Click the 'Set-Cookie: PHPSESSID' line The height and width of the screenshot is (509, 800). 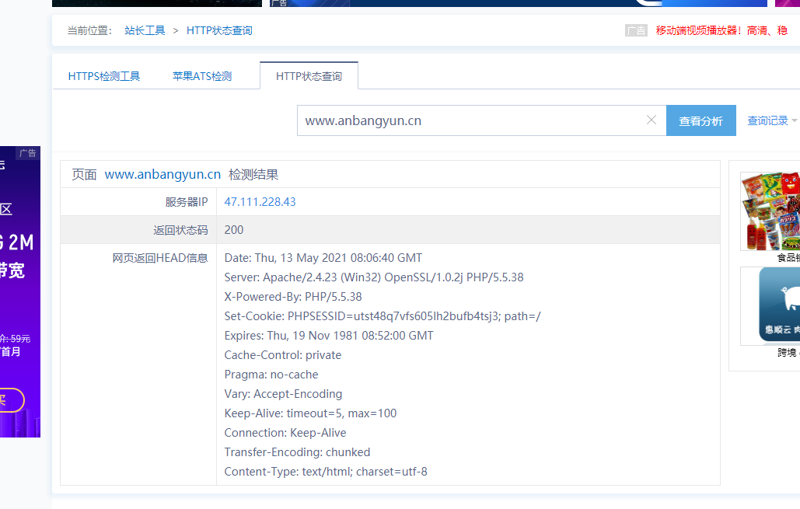tap(382, 316)
